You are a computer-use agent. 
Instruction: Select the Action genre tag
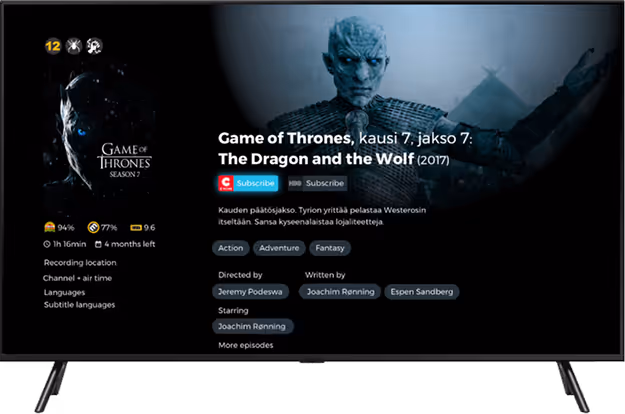pos(230,248)
